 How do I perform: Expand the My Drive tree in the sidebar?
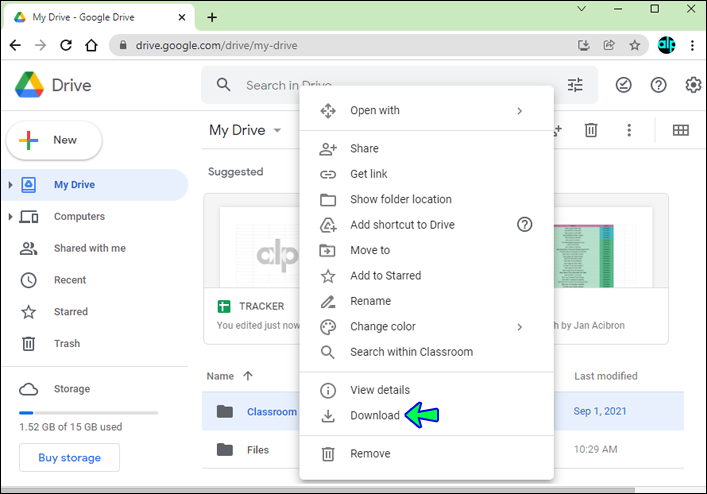point(10,185)
